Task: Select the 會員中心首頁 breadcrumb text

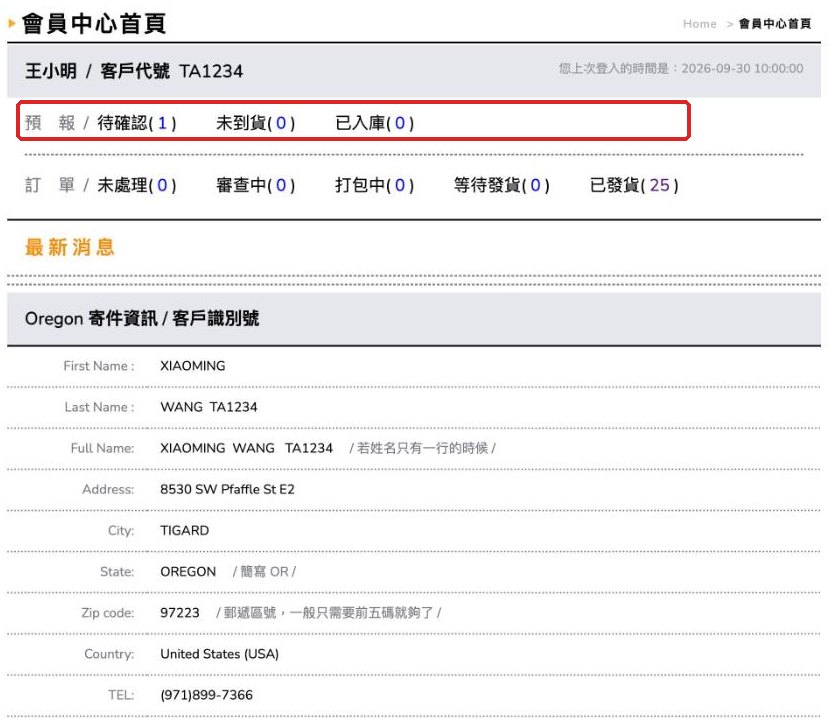Action: point(775,24)
